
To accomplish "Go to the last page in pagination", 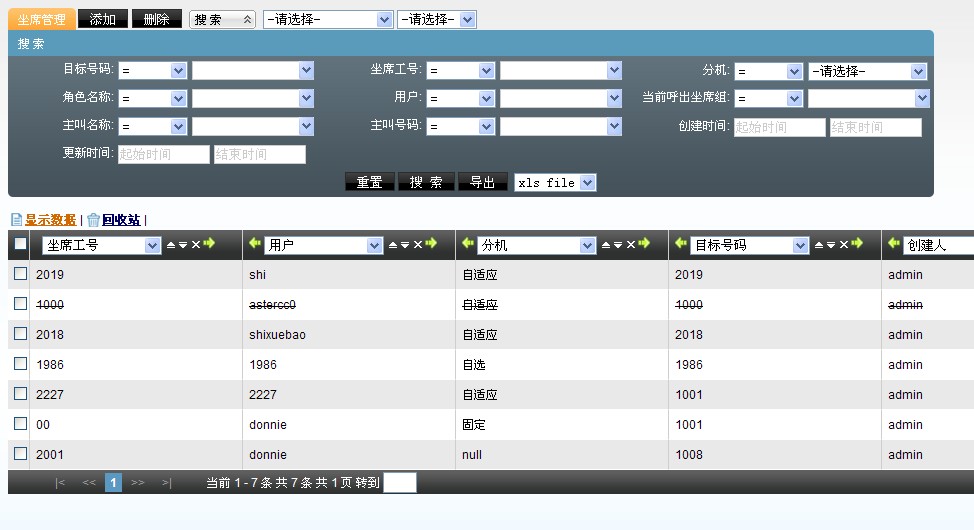I will coord(167,483).
